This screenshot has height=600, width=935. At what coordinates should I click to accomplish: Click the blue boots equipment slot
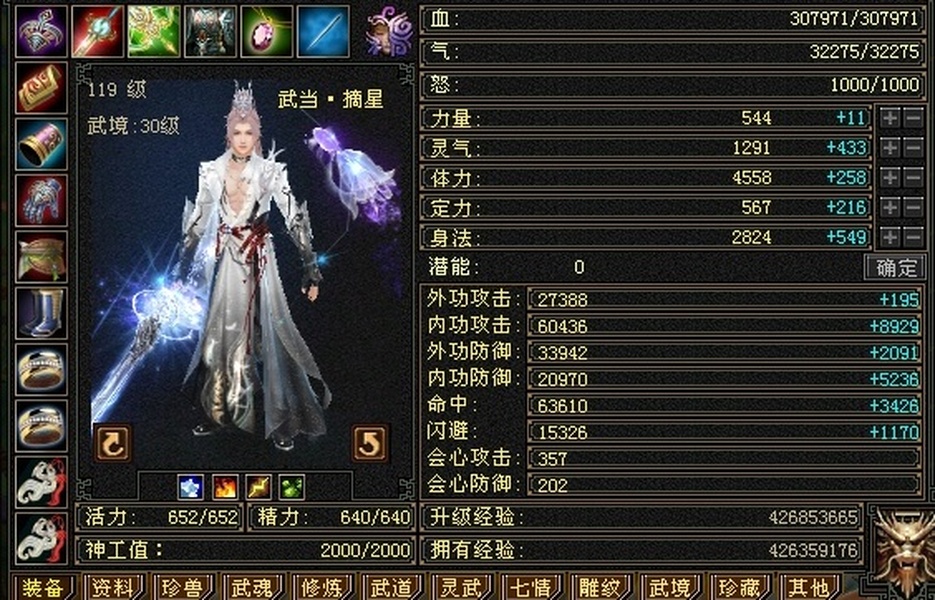(41, 313)
